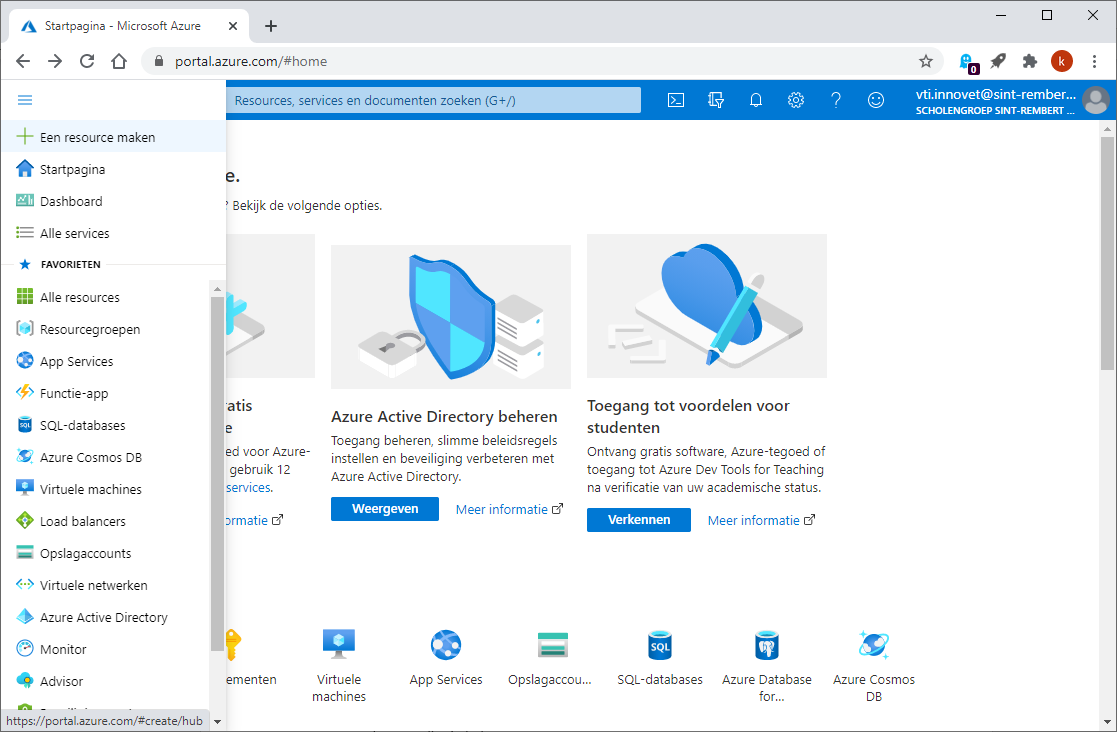This screenshot has width=1117, height=732.
Task: Click the Verkennen button
Action: pyautogui.click(x=639, y=520)
